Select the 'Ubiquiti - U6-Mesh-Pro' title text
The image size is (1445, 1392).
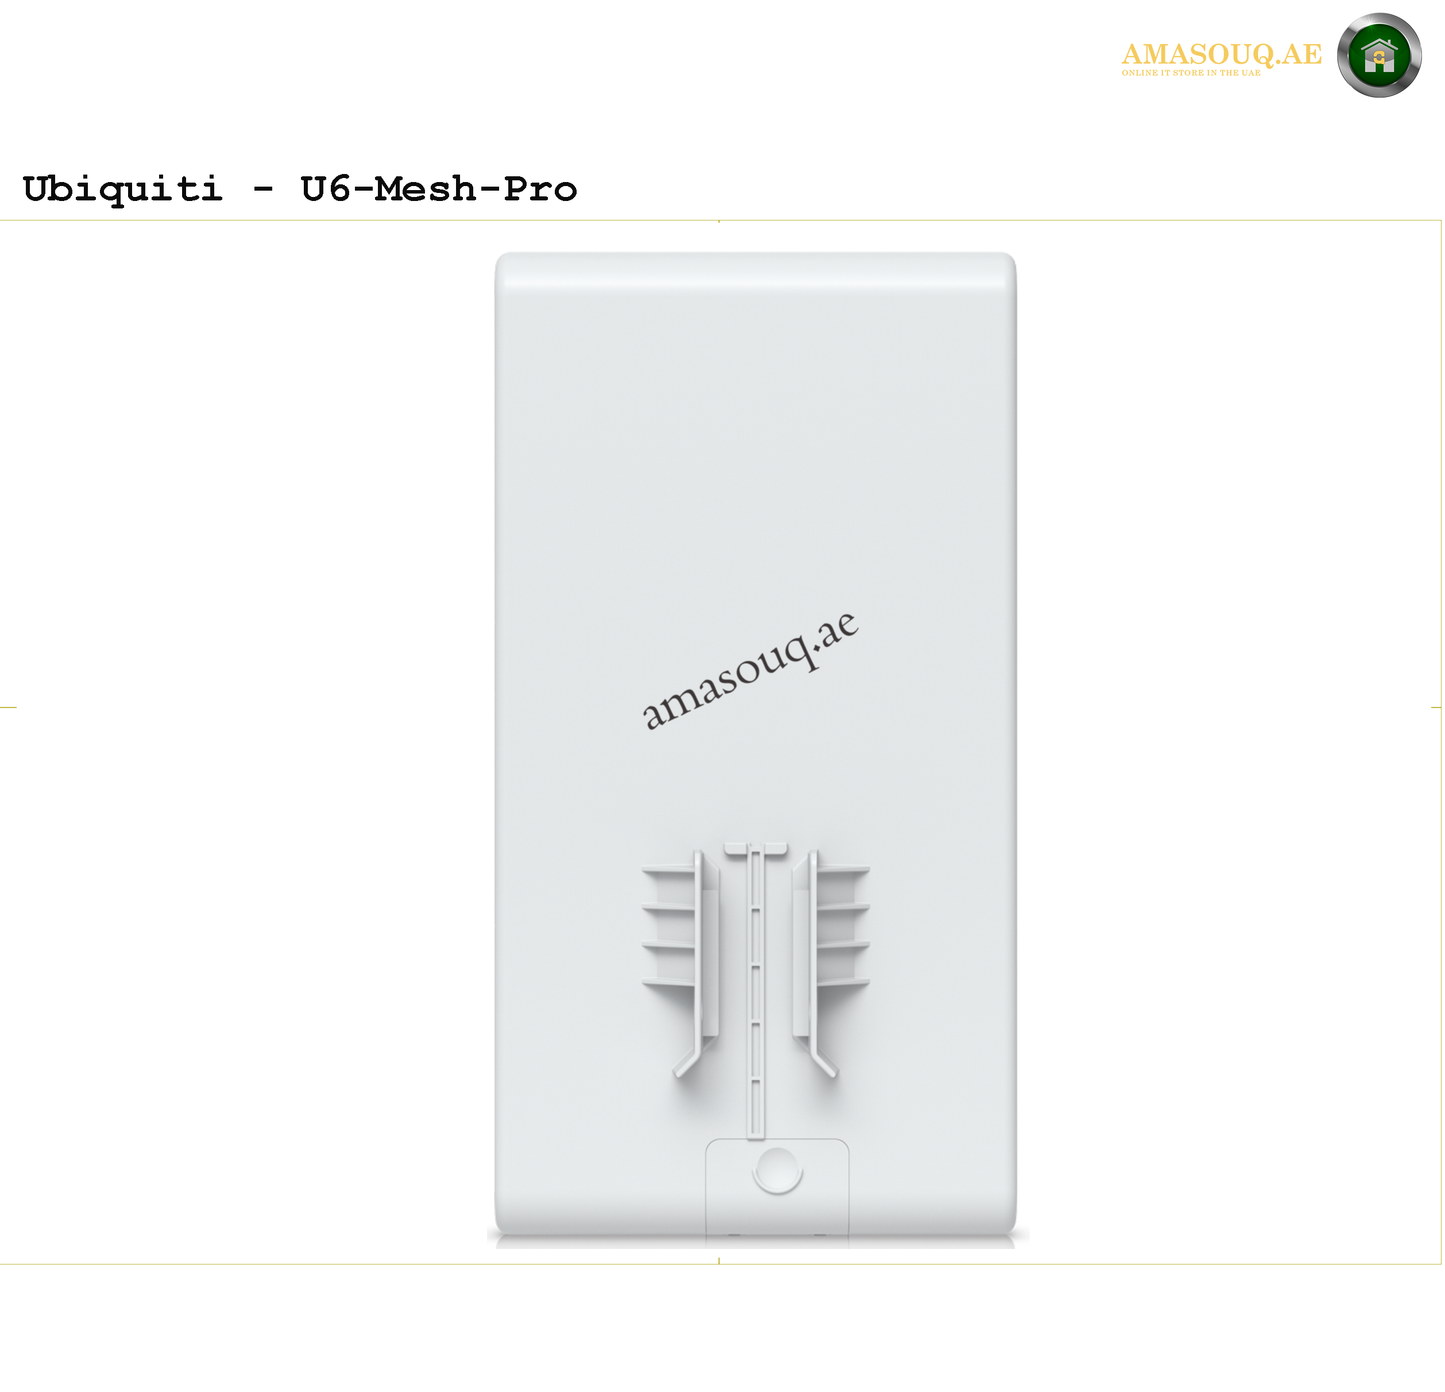coord(300,188)
